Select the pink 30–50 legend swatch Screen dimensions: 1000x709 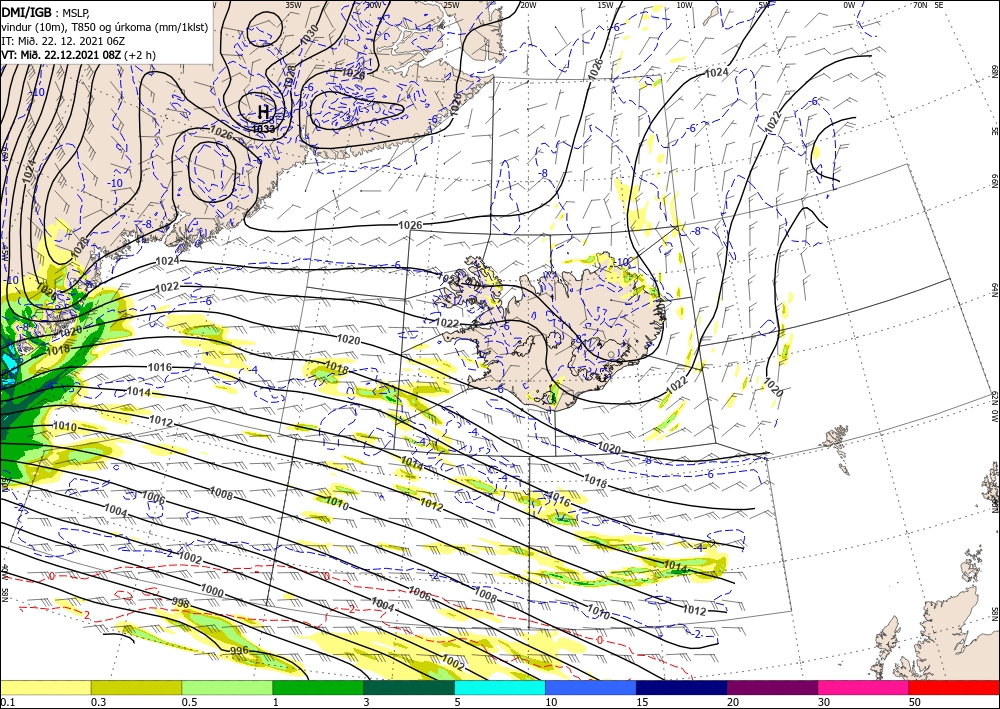[x=864, y=687]
